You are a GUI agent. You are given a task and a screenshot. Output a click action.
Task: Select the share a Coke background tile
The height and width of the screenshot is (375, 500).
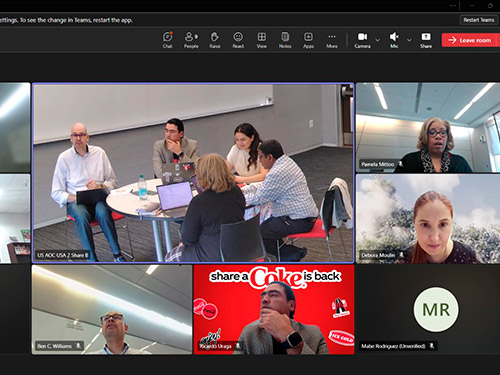coord(274,309)
